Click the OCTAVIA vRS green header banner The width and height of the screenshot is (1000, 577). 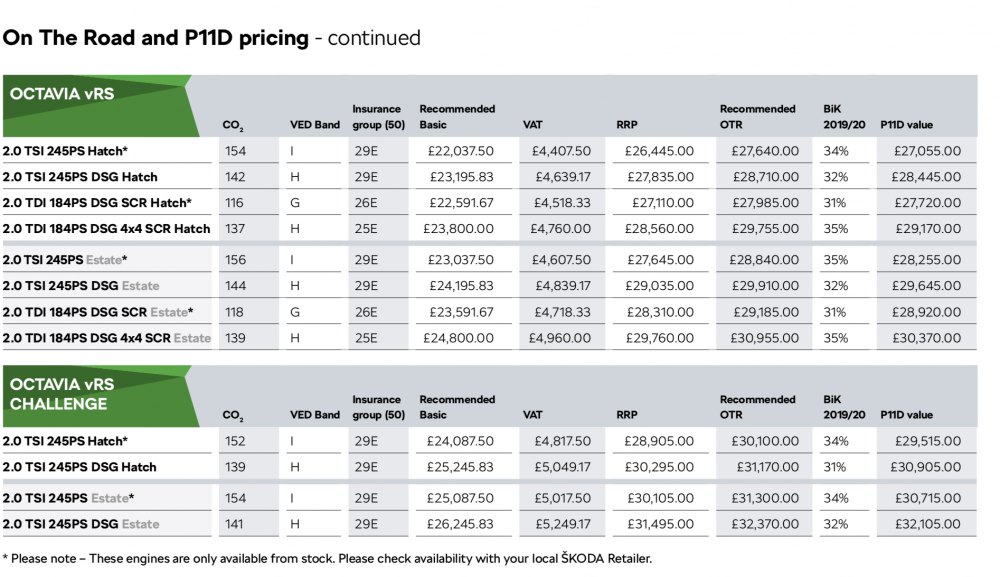tap(99, 106)
